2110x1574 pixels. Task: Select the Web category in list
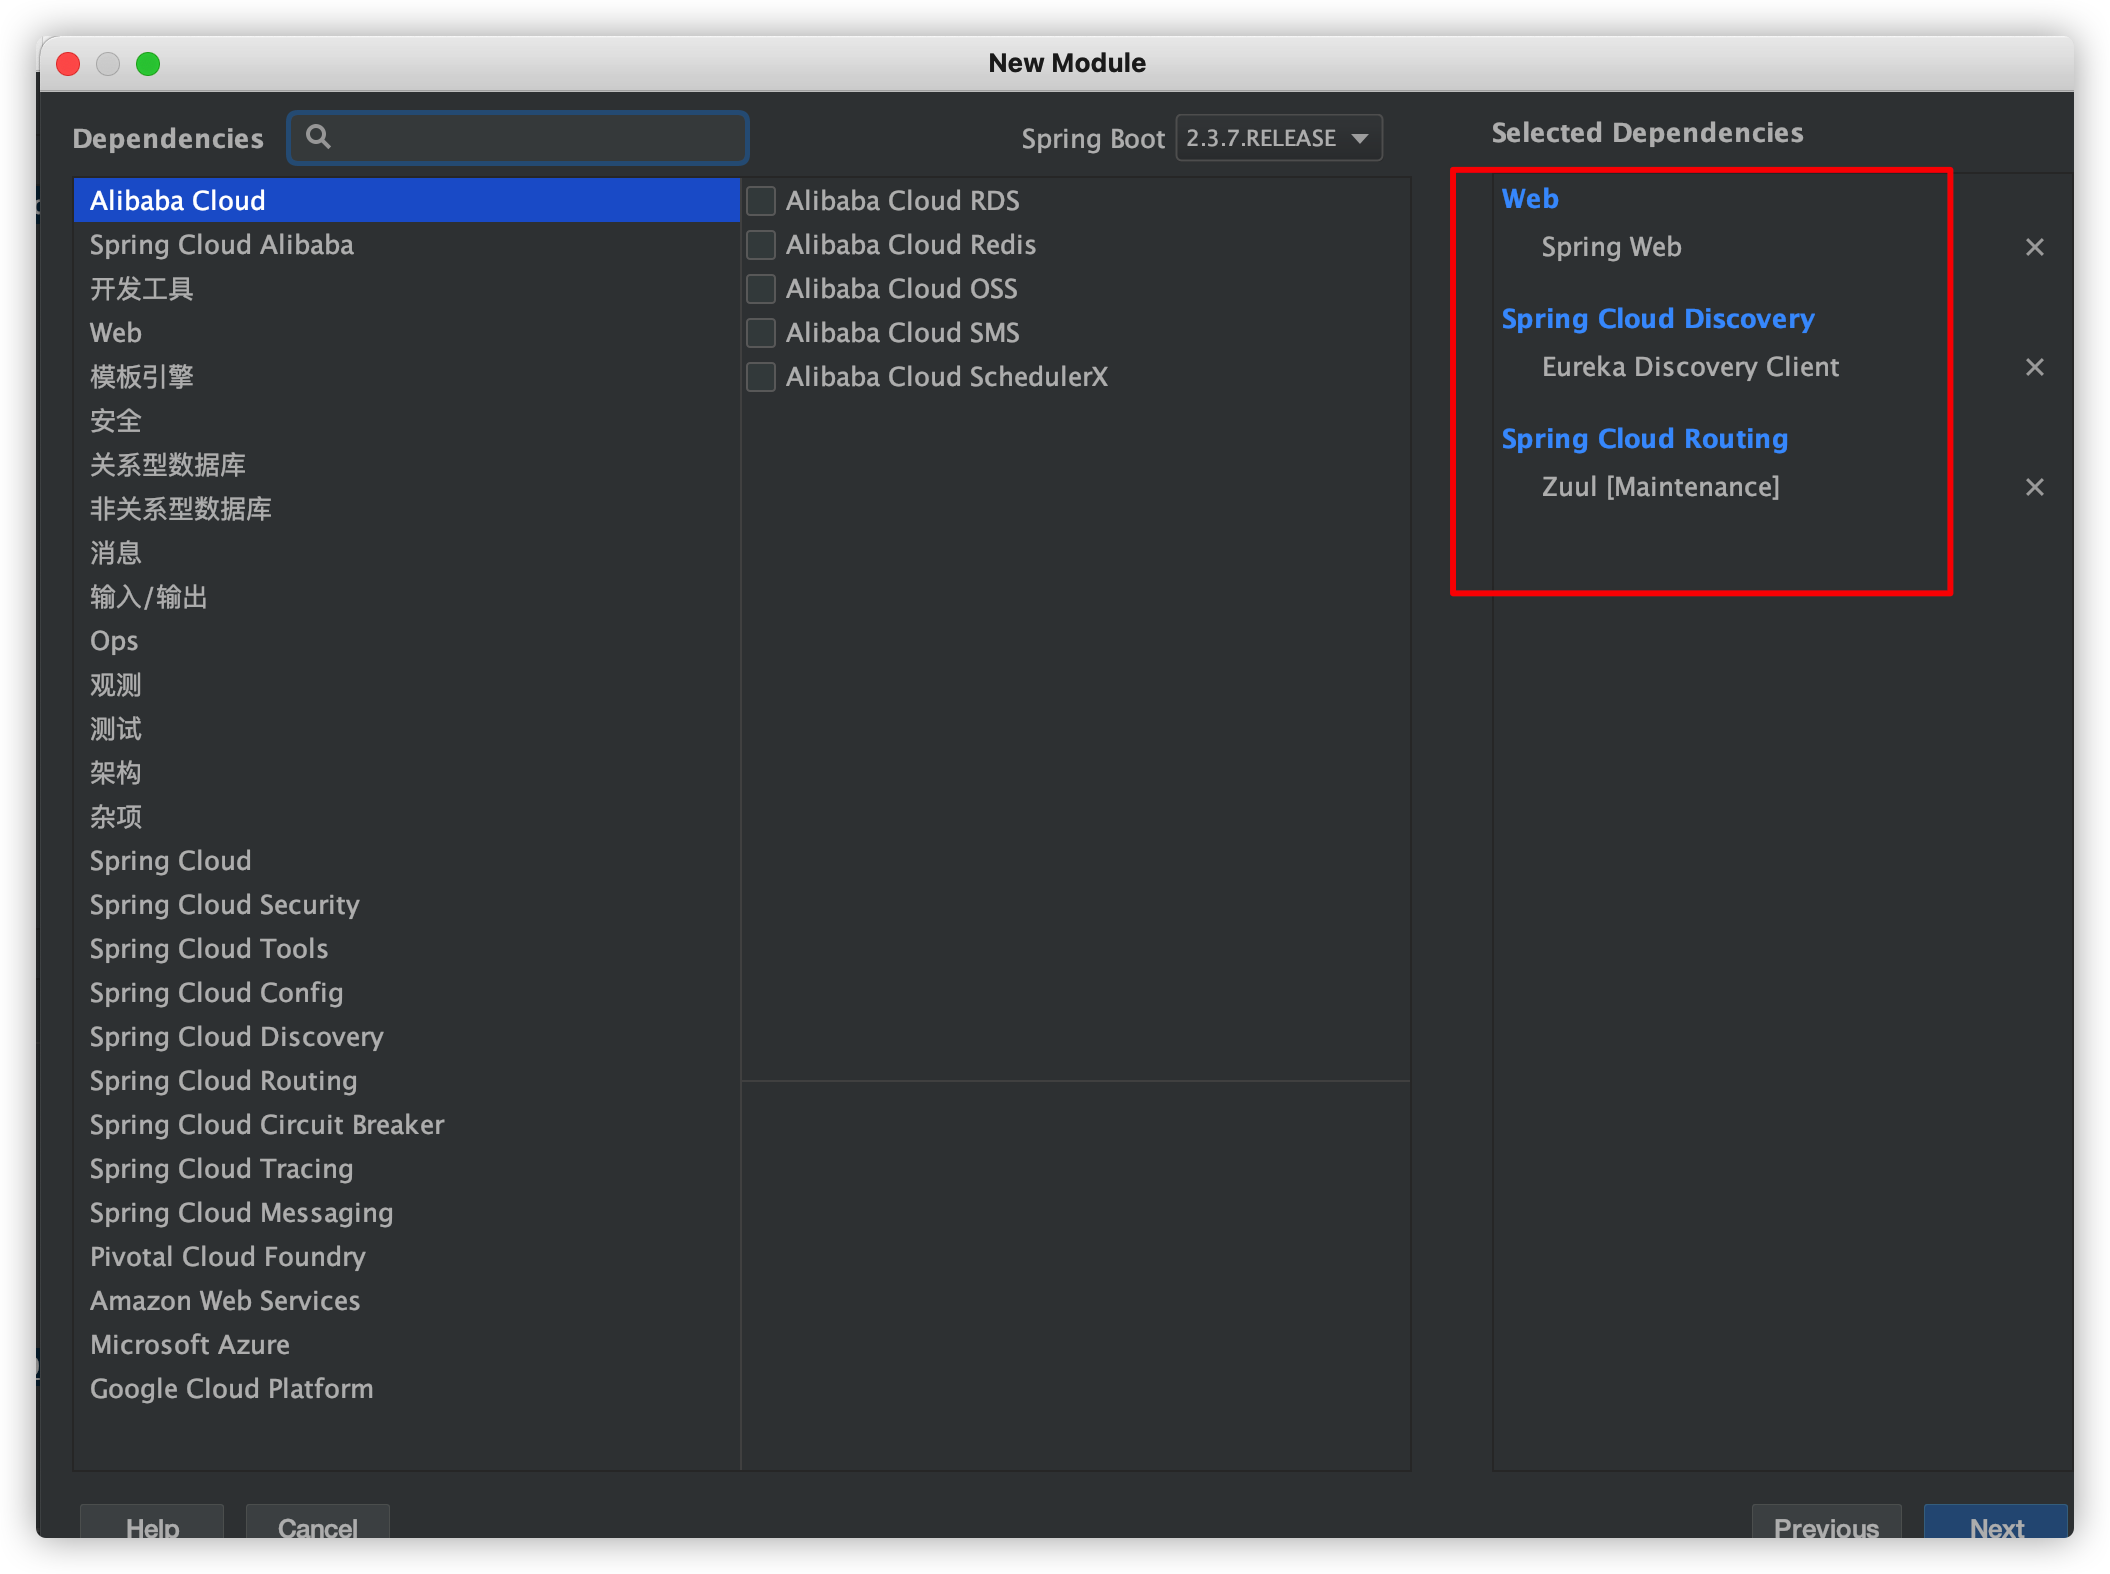406,333
